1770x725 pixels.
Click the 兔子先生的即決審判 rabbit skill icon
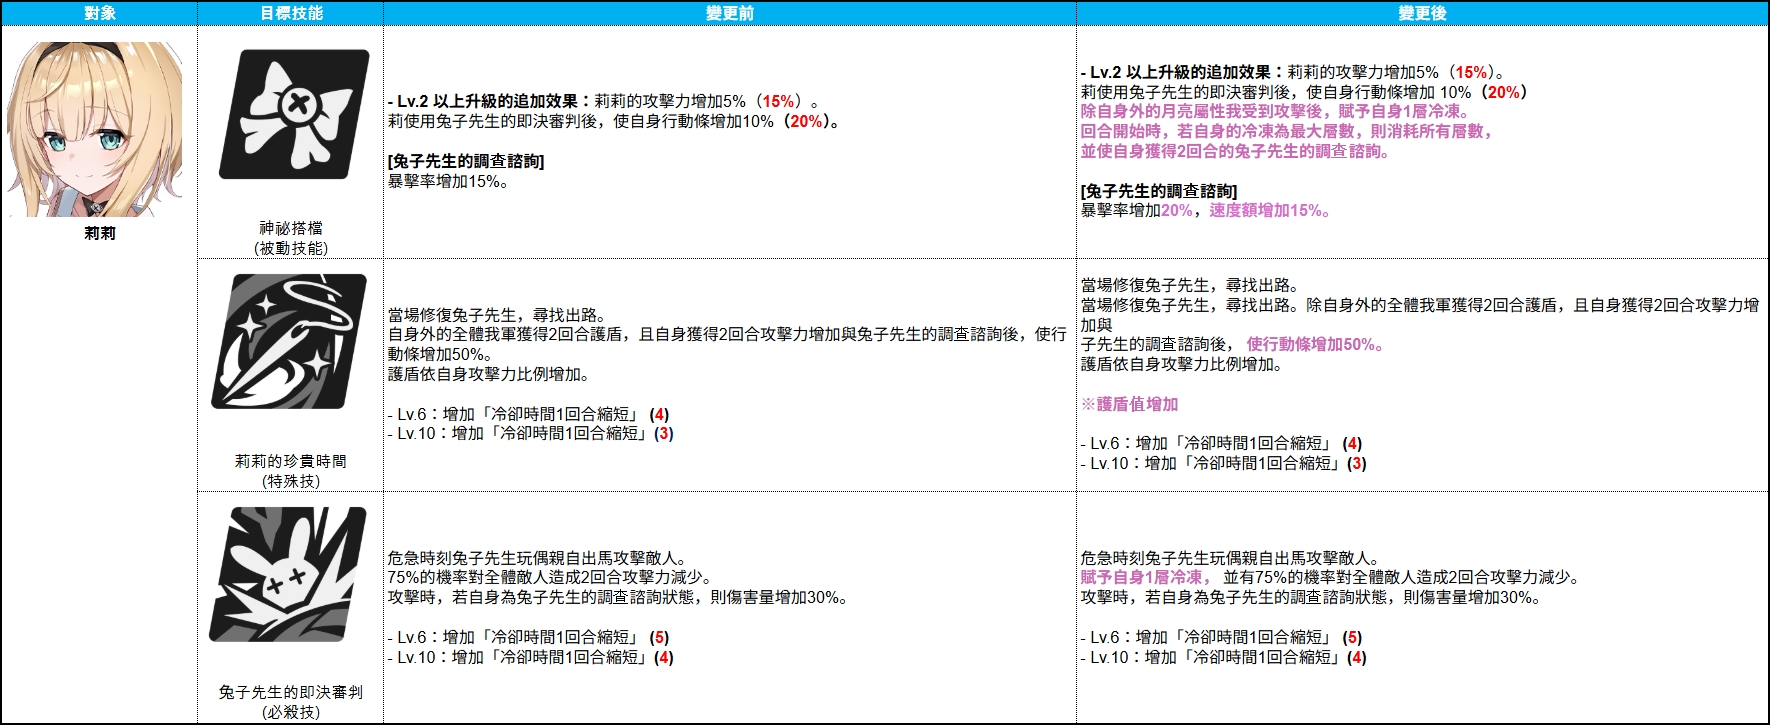click(x=288, y=575)
